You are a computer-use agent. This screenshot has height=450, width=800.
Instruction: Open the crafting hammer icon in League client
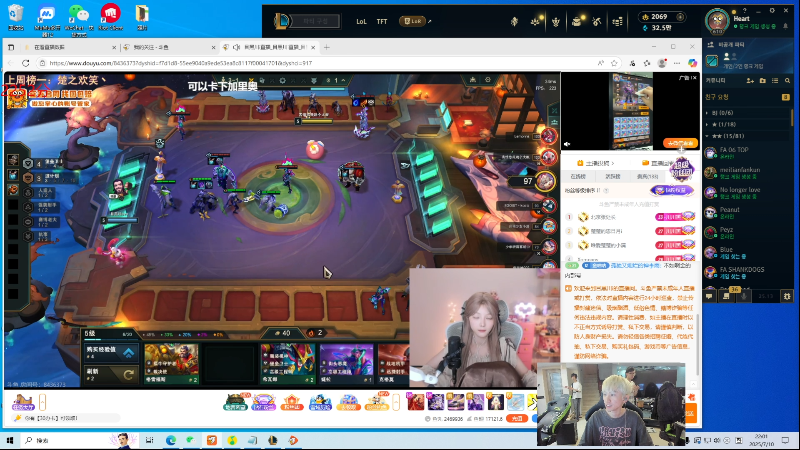(x=597, y=21)
